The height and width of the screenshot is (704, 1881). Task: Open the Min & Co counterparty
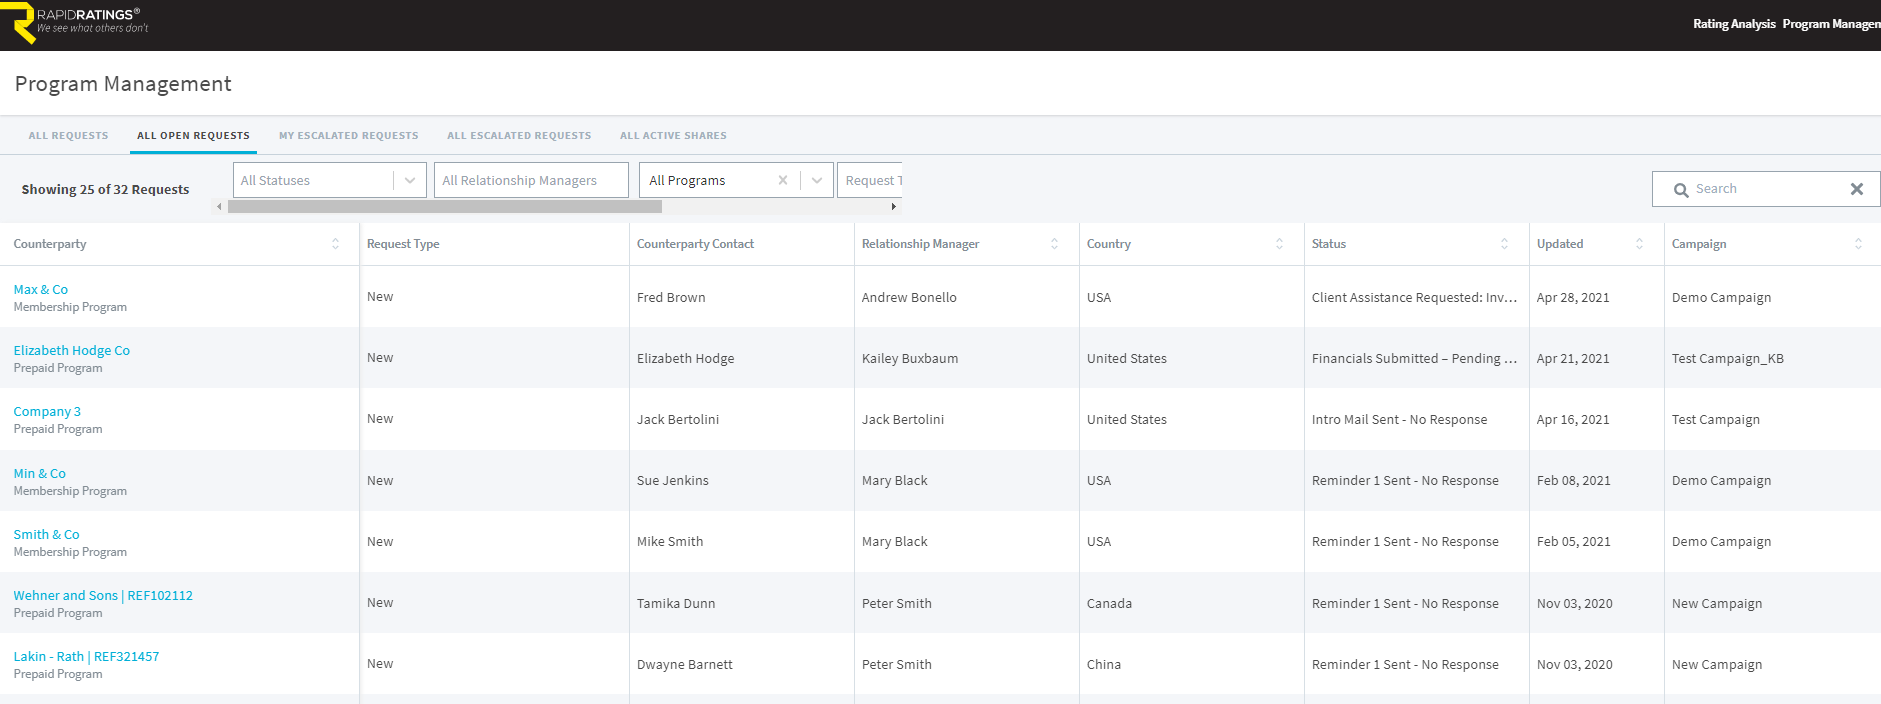click(40, 474)
